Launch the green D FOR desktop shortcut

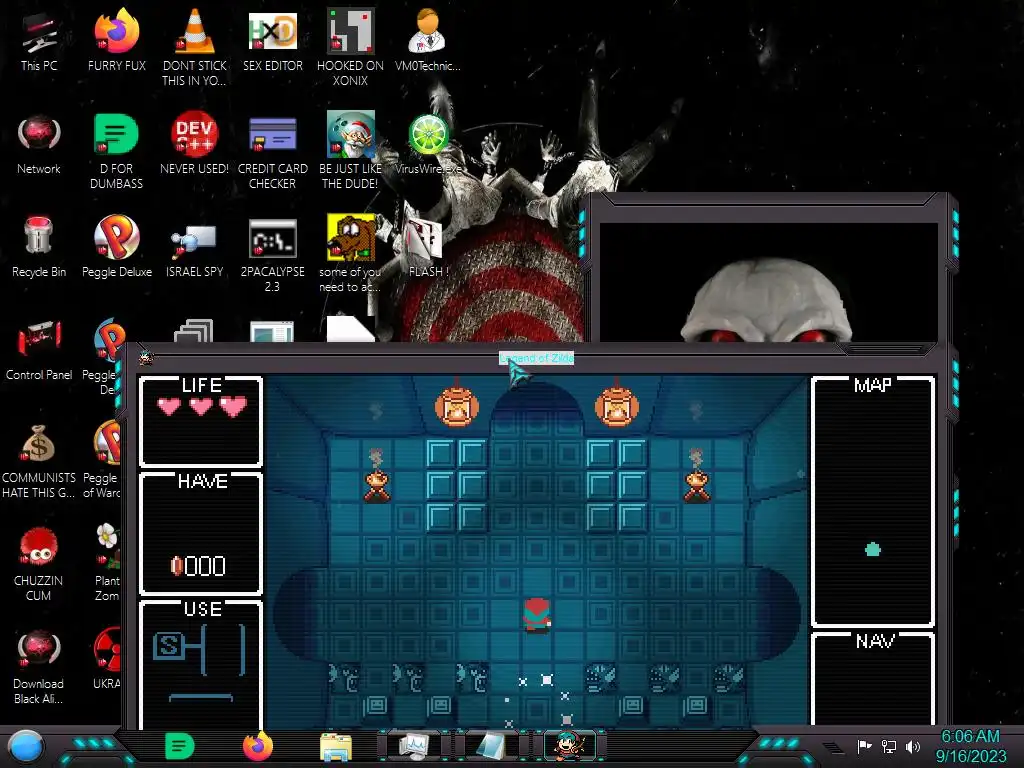[116, 150]
